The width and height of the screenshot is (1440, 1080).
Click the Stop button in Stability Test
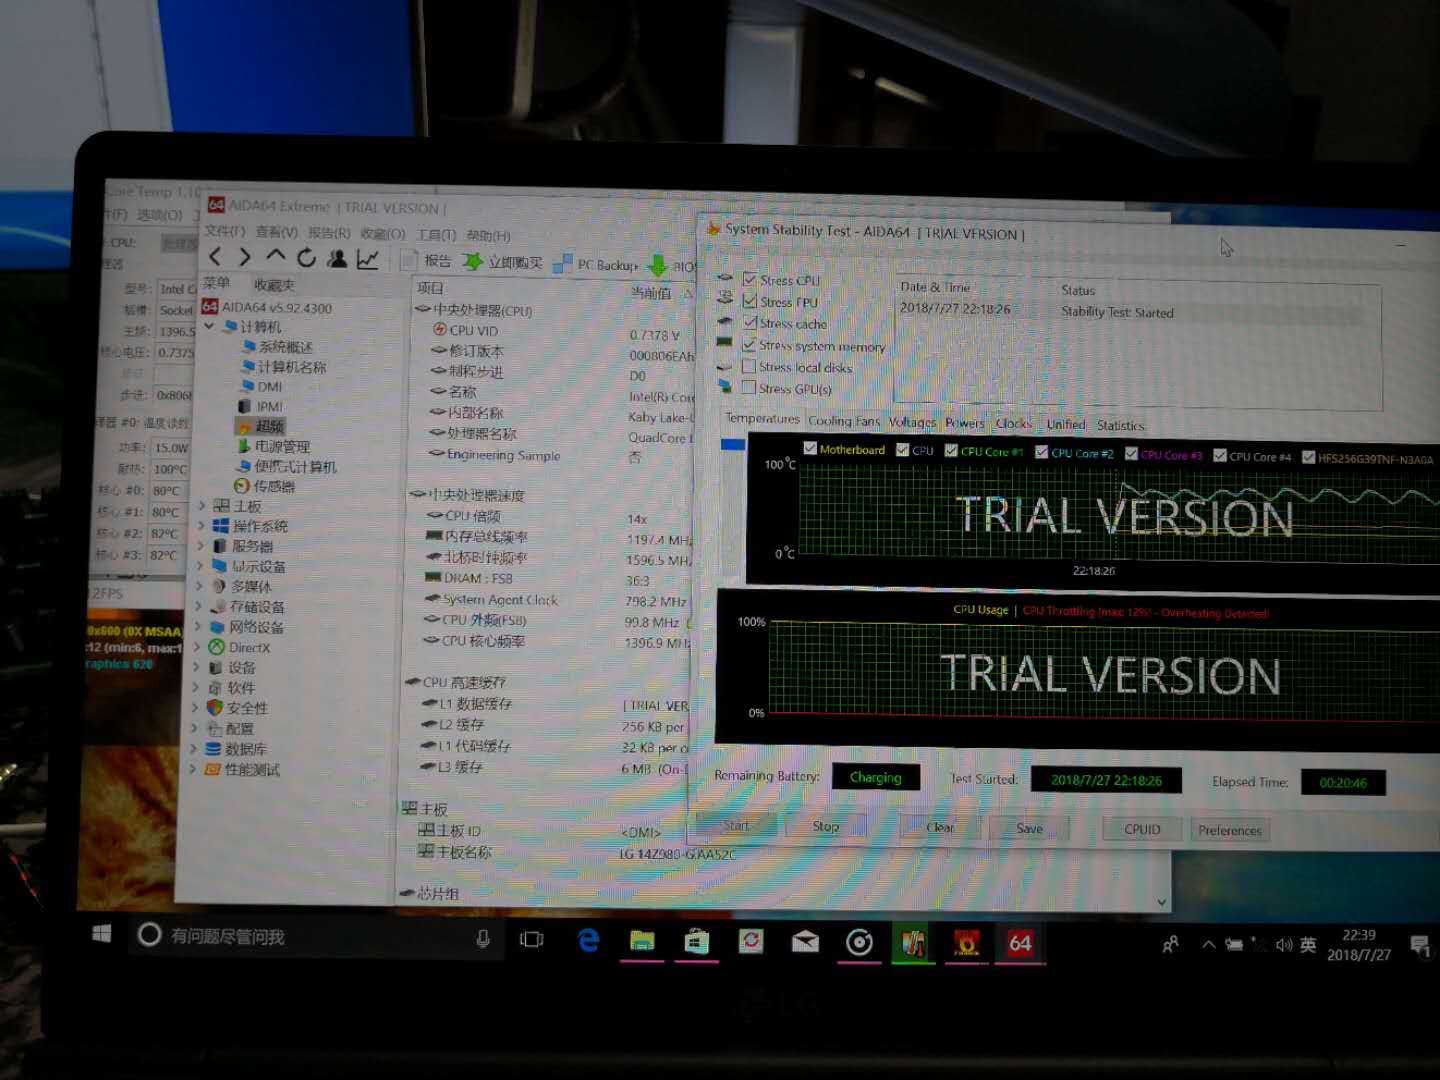pyautogui.click(x=826, y=826)
